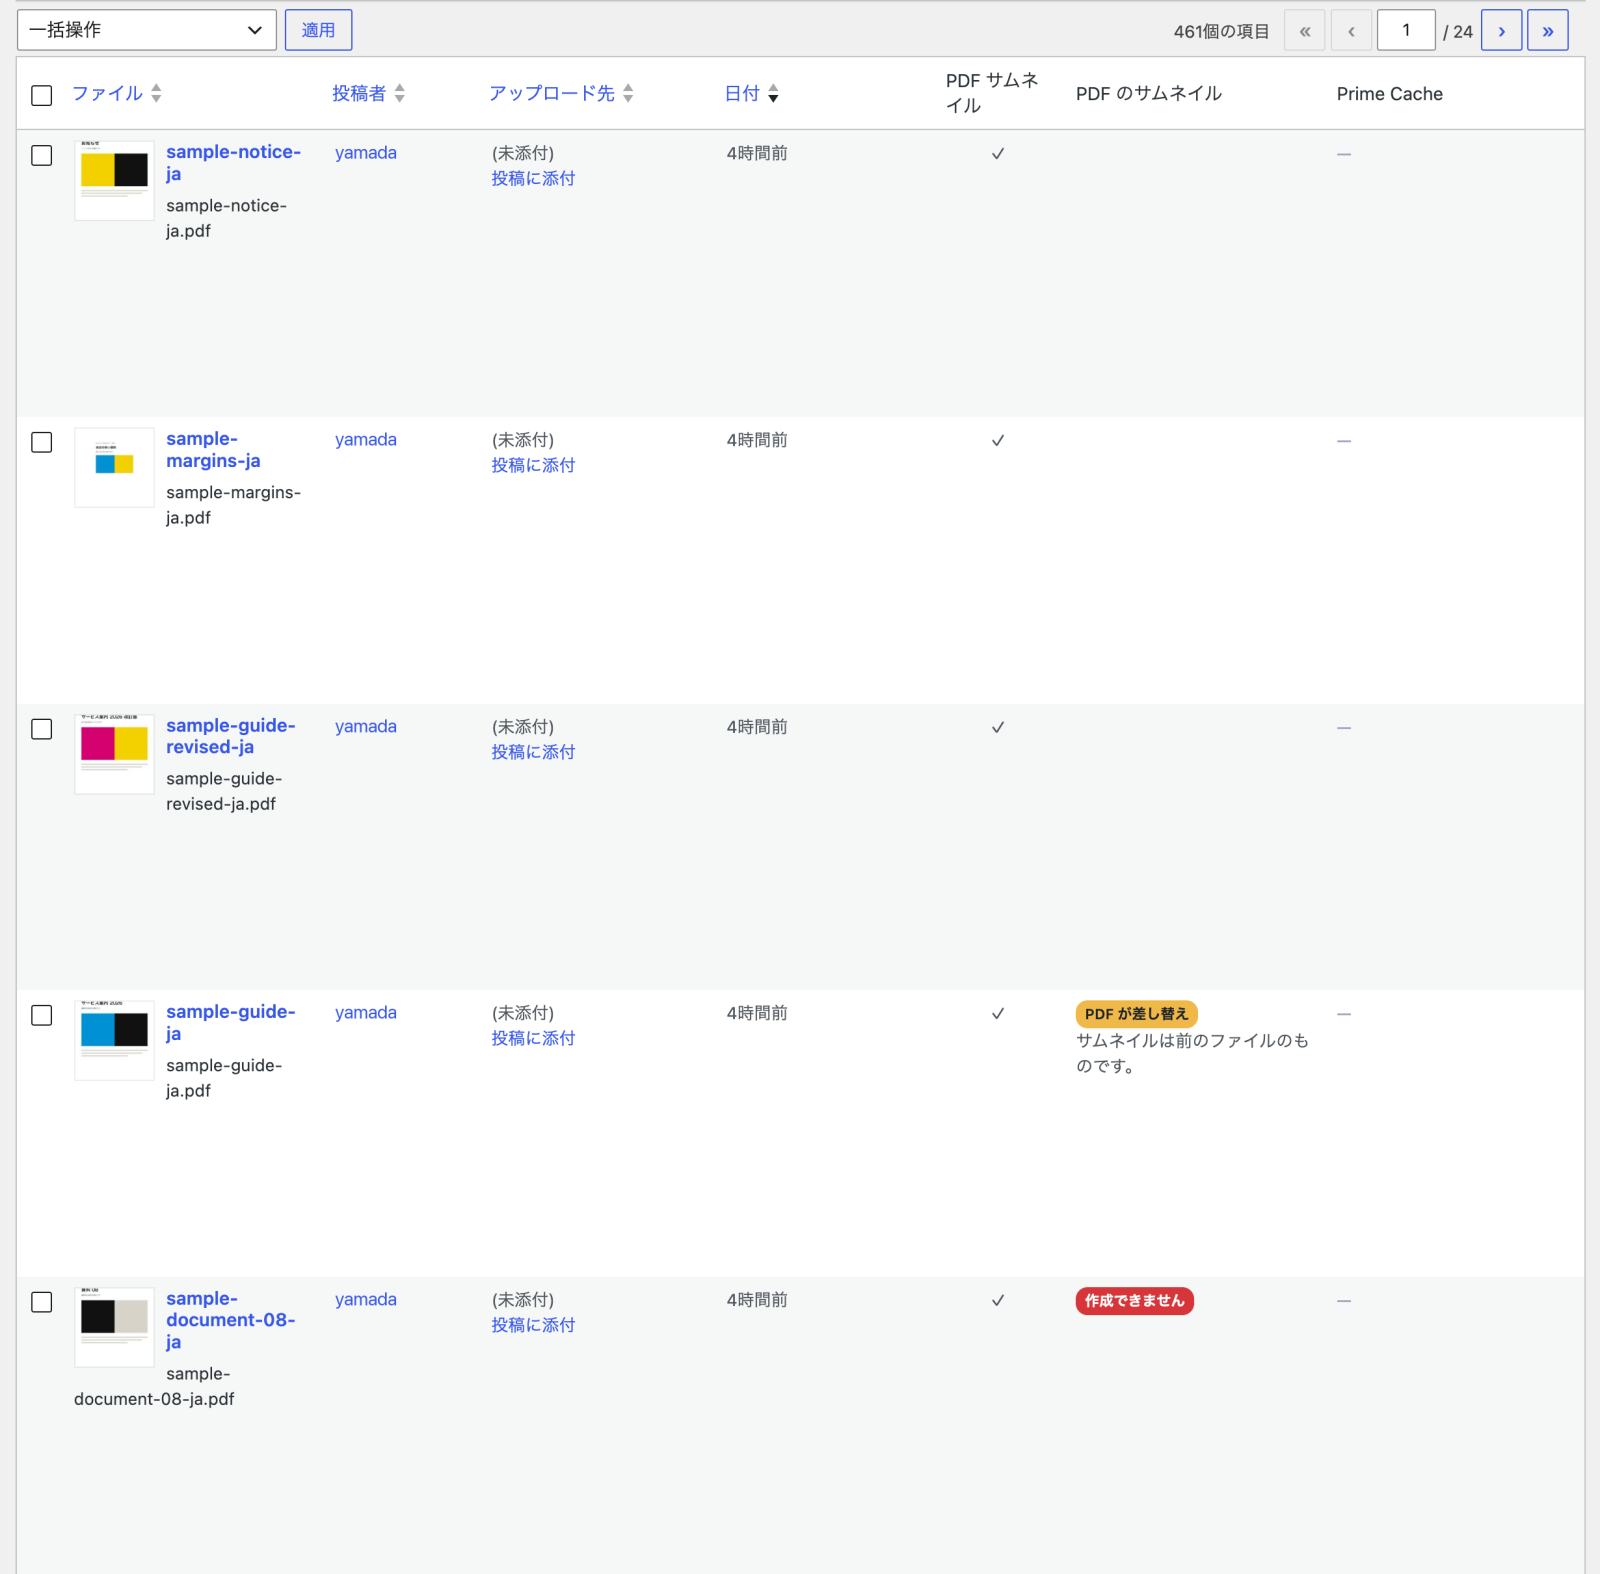Click the current page number input field

tap(1405, 30)
